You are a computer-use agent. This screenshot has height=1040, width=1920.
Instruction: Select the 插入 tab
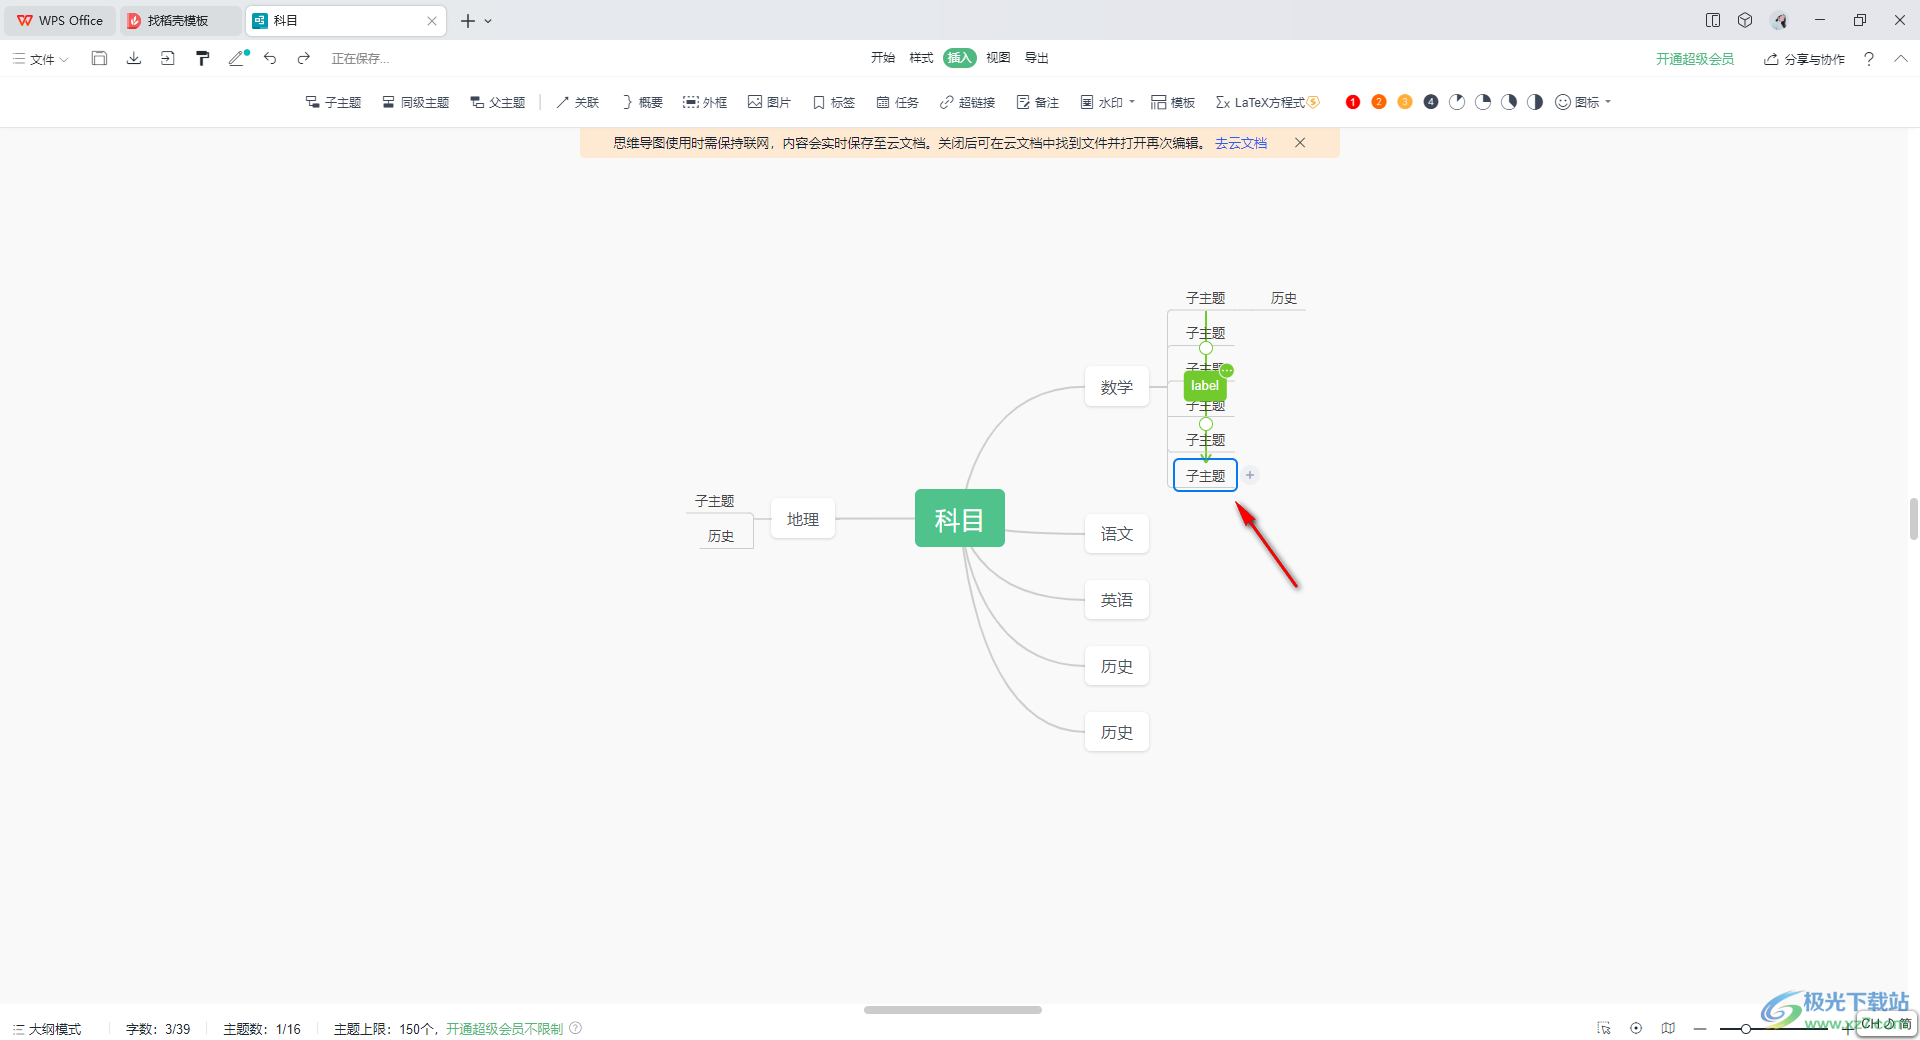(x=960, y=58)
